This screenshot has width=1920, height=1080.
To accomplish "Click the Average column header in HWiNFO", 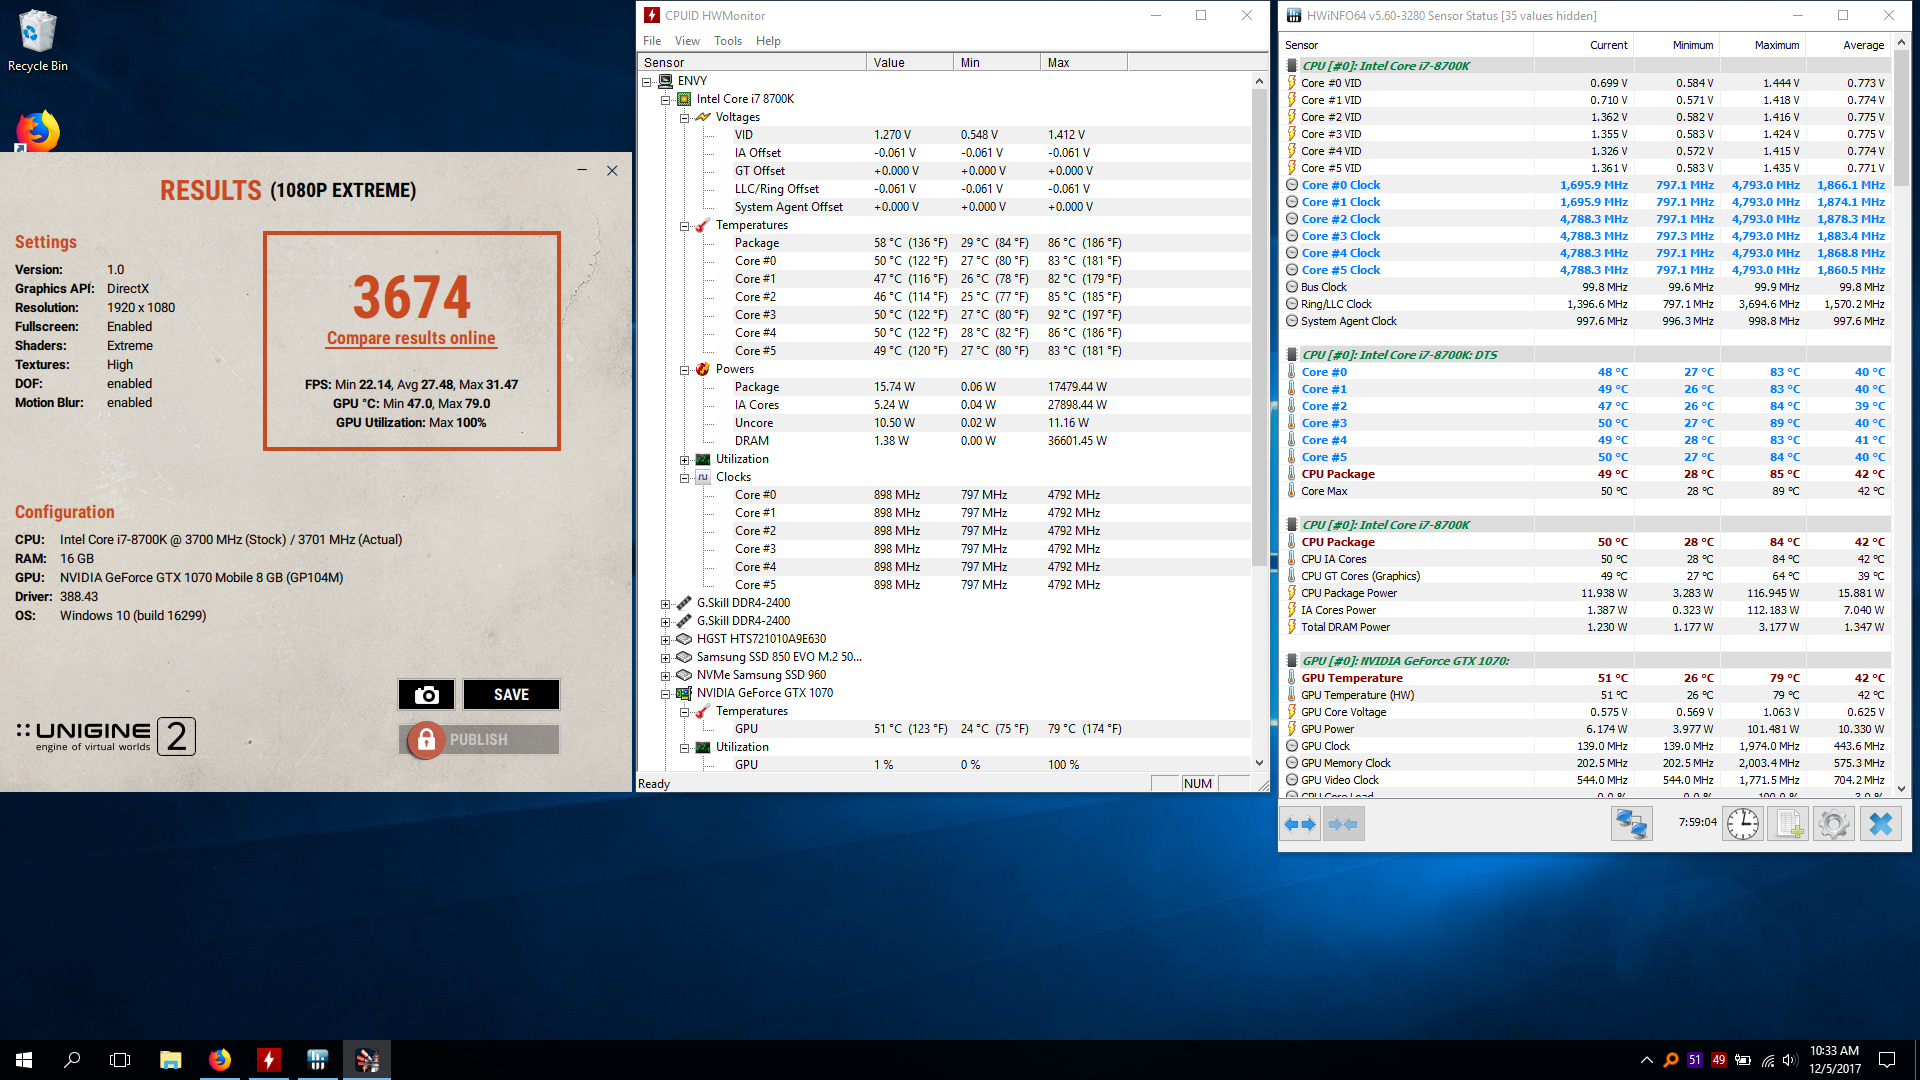I will click(1848, 45).
